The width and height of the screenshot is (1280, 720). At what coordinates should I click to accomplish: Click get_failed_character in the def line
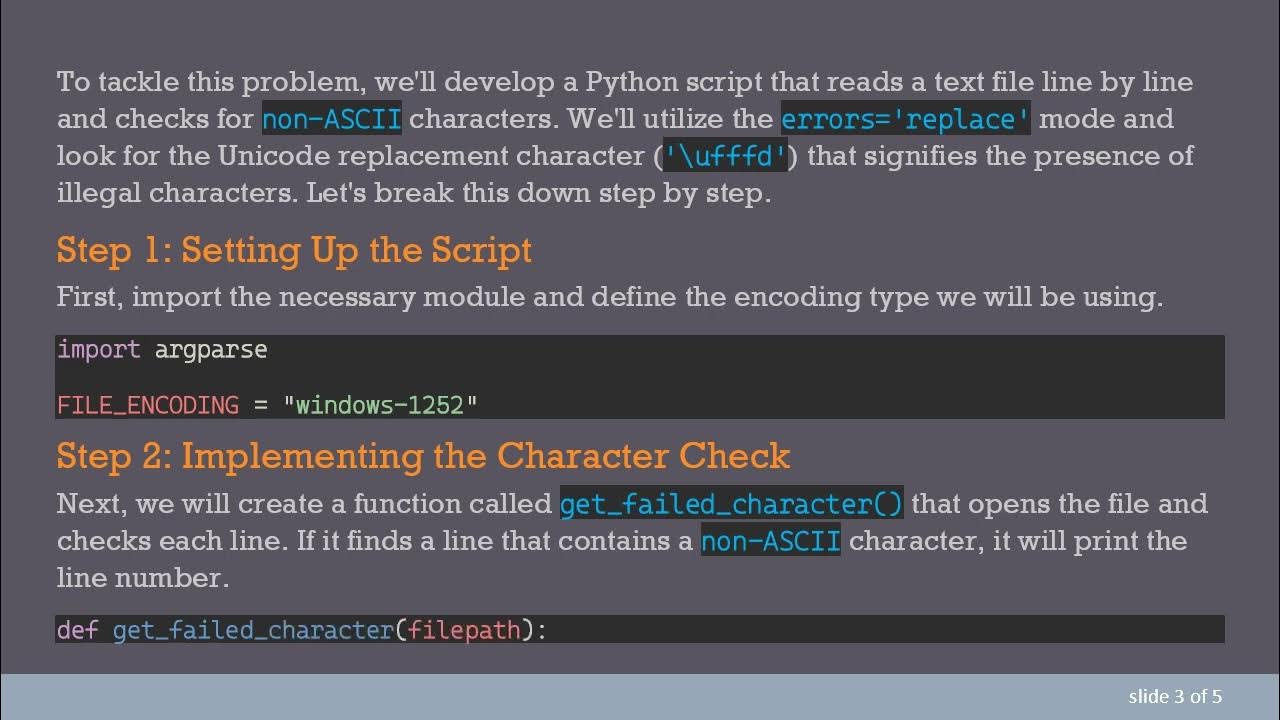pos(253,630)
